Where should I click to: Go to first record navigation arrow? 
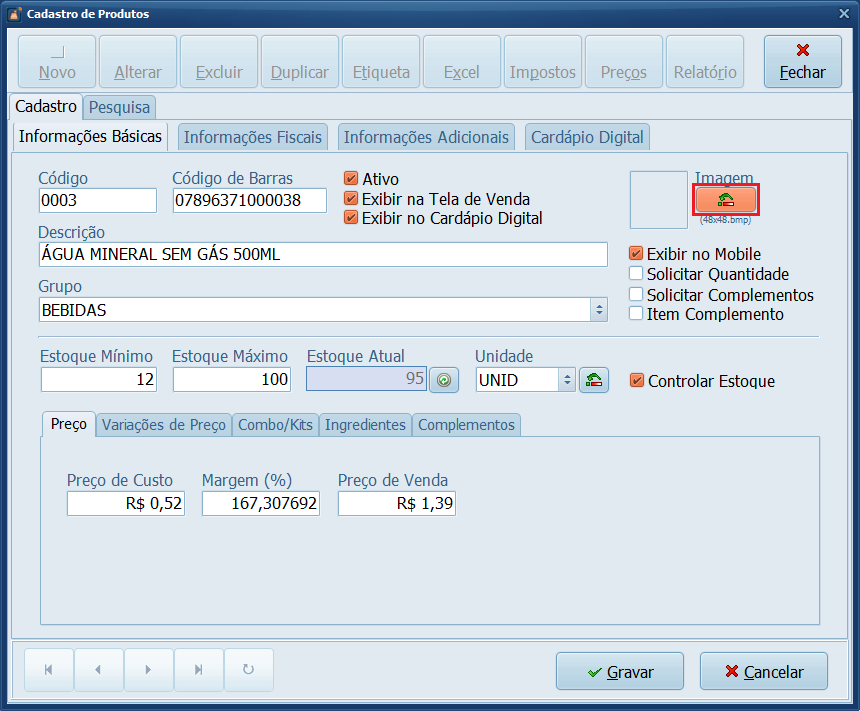(x=48, y=670)
